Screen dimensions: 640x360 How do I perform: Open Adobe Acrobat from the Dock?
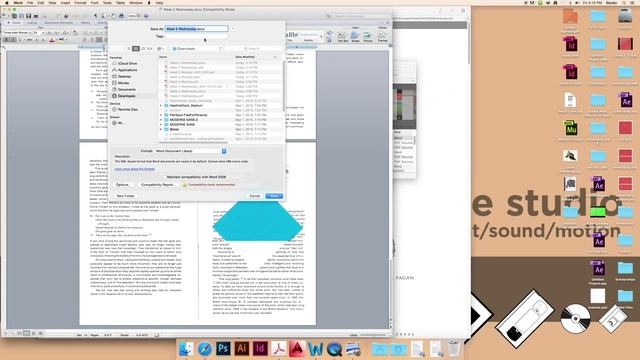click(279, 349)
